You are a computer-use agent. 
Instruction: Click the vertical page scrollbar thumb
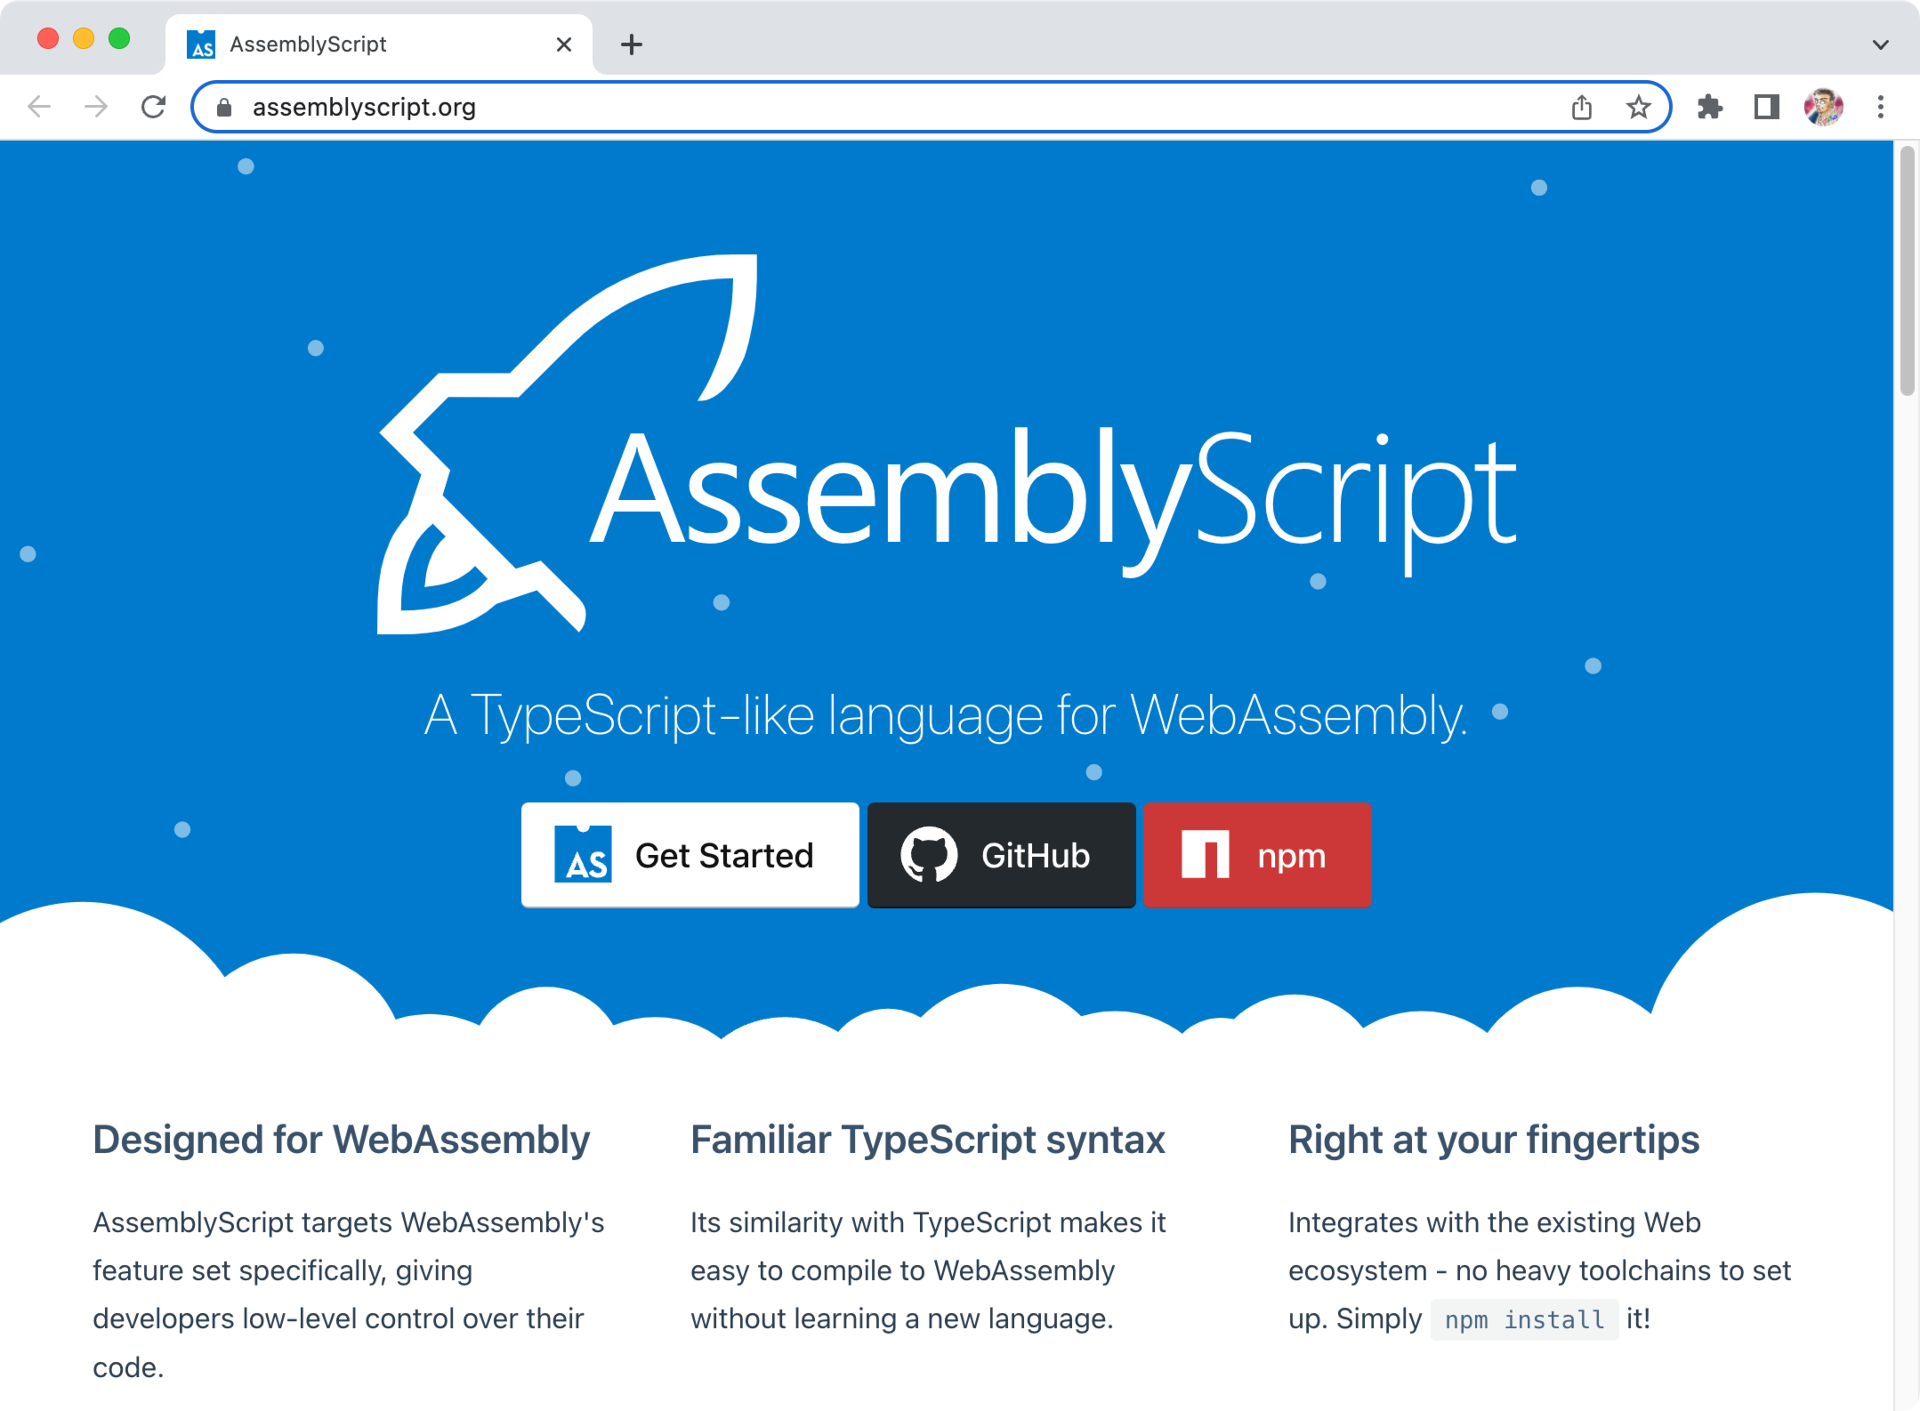point(1907,270)
